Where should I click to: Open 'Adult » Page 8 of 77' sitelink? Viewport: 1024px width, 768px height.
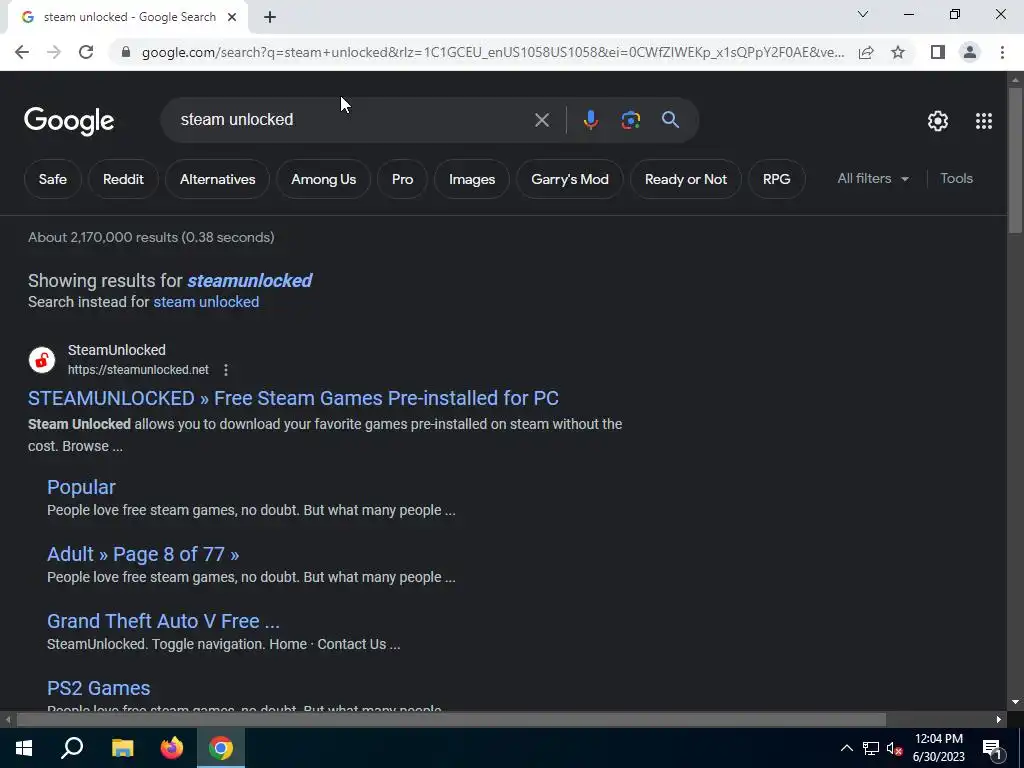point(143,554)
